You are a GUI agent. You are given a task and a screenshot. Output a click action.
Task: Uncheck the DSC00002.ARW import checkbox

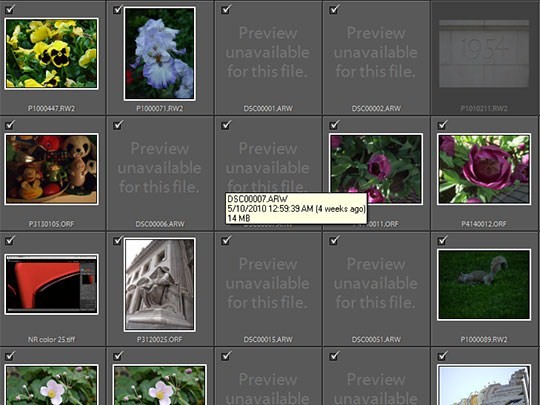pos(334,9)
